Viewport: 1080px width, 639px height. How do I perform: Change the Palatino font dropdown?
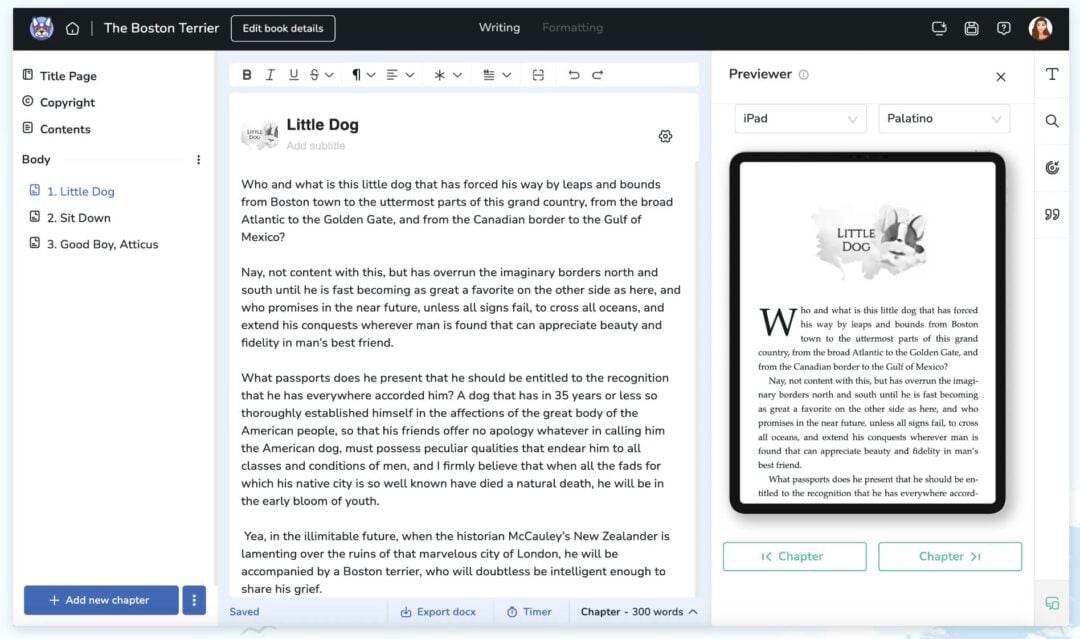[x=943, y=118]
